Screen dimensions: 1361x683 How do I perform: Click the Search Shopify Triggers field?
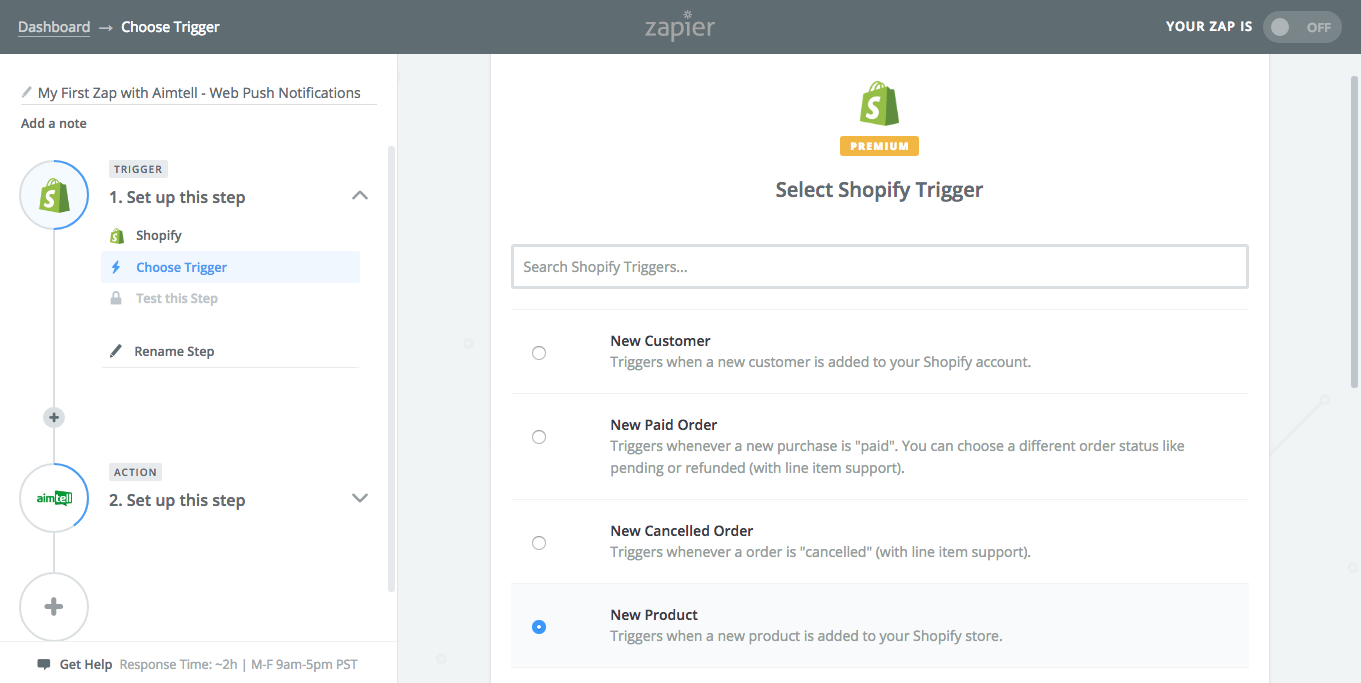click(879, 267)
